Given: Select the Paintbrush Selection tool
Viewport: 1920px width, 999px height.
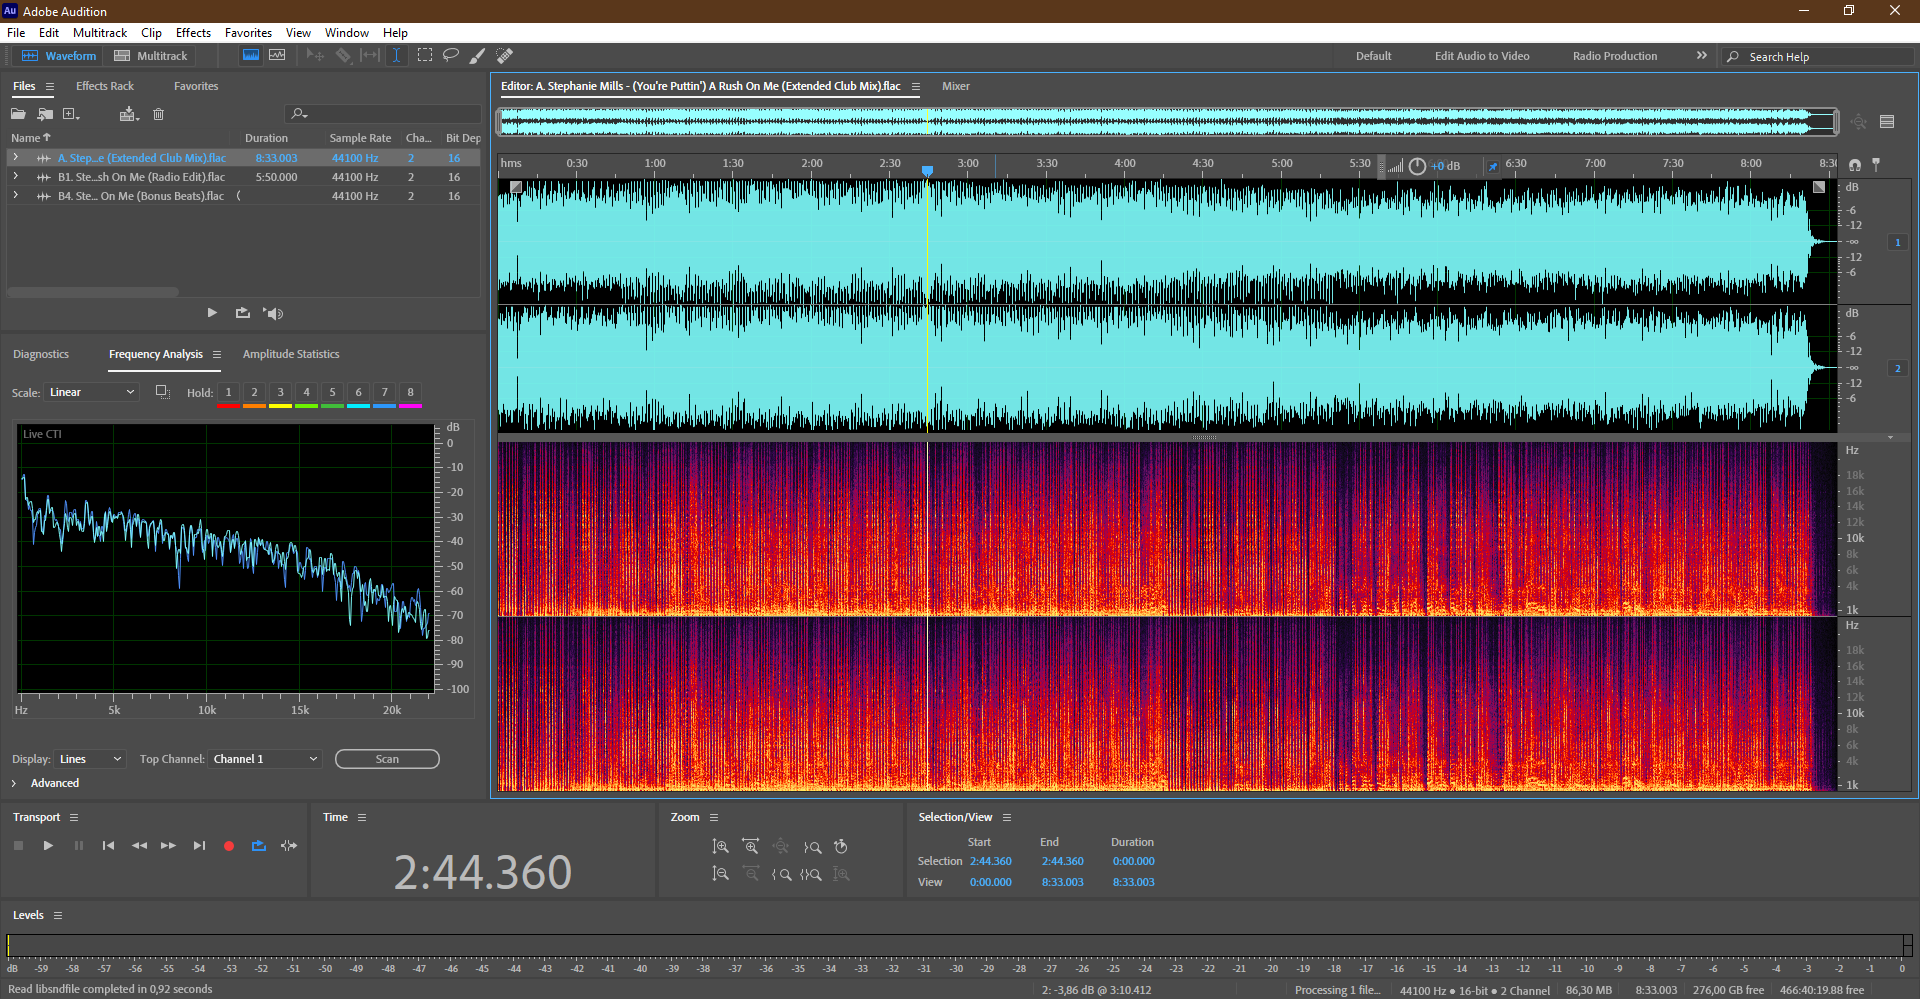Looking at the screenshot, I should point(478,56).
